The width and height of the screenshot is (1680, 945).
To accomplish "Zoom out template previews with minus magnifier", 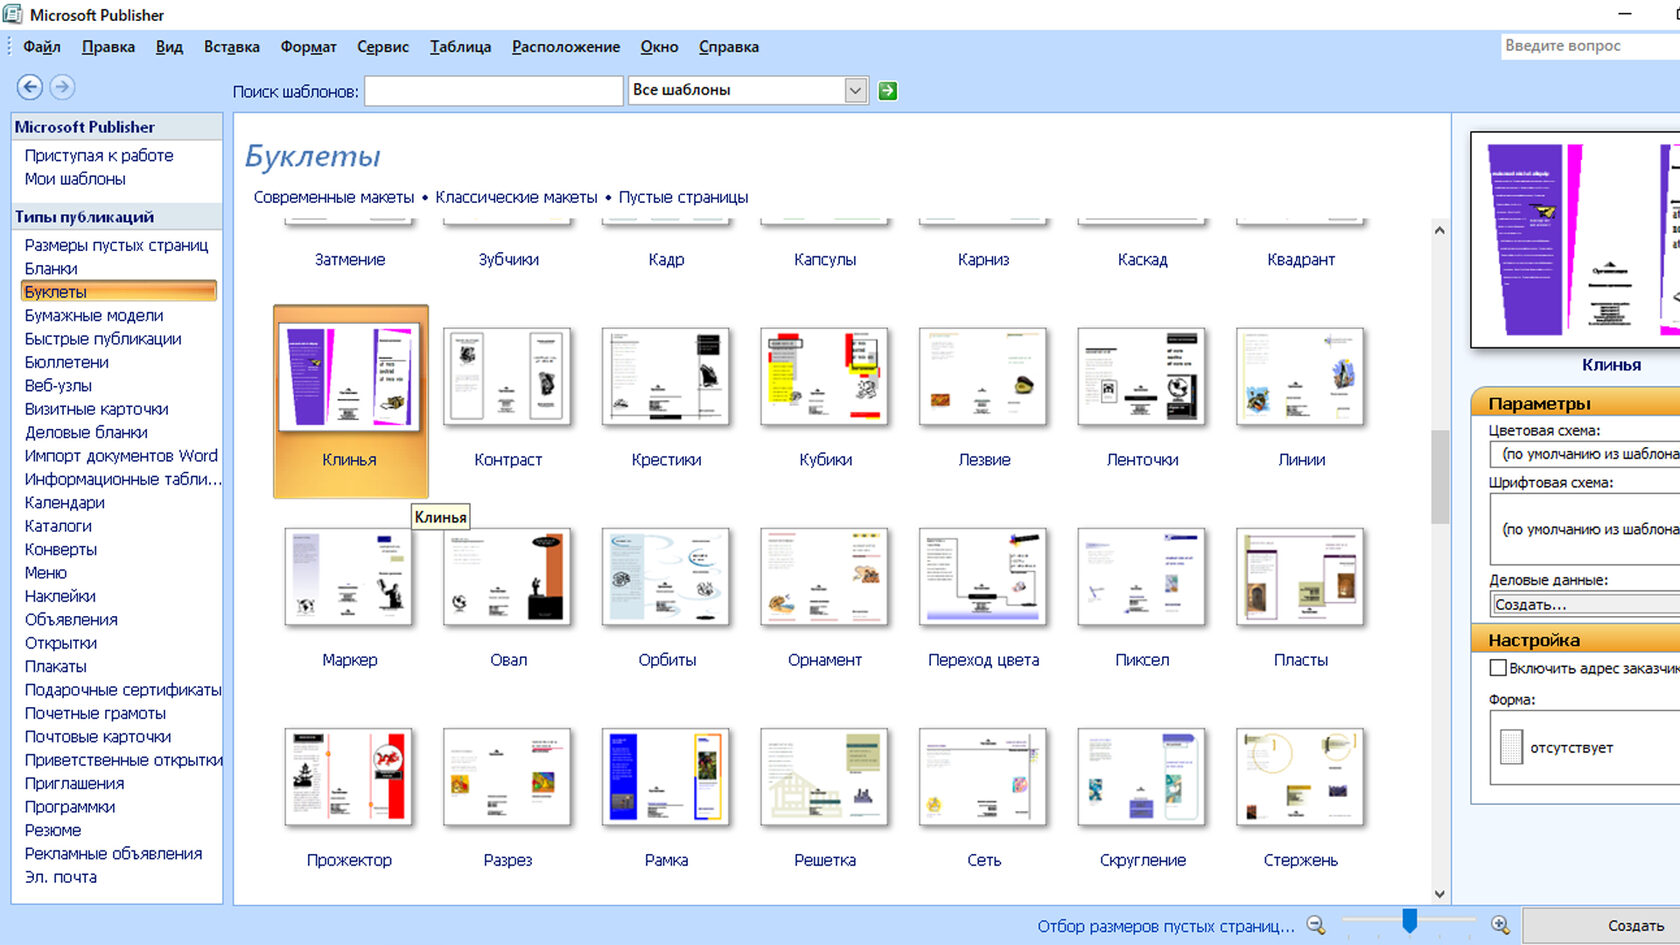I will click(1316, 925).
